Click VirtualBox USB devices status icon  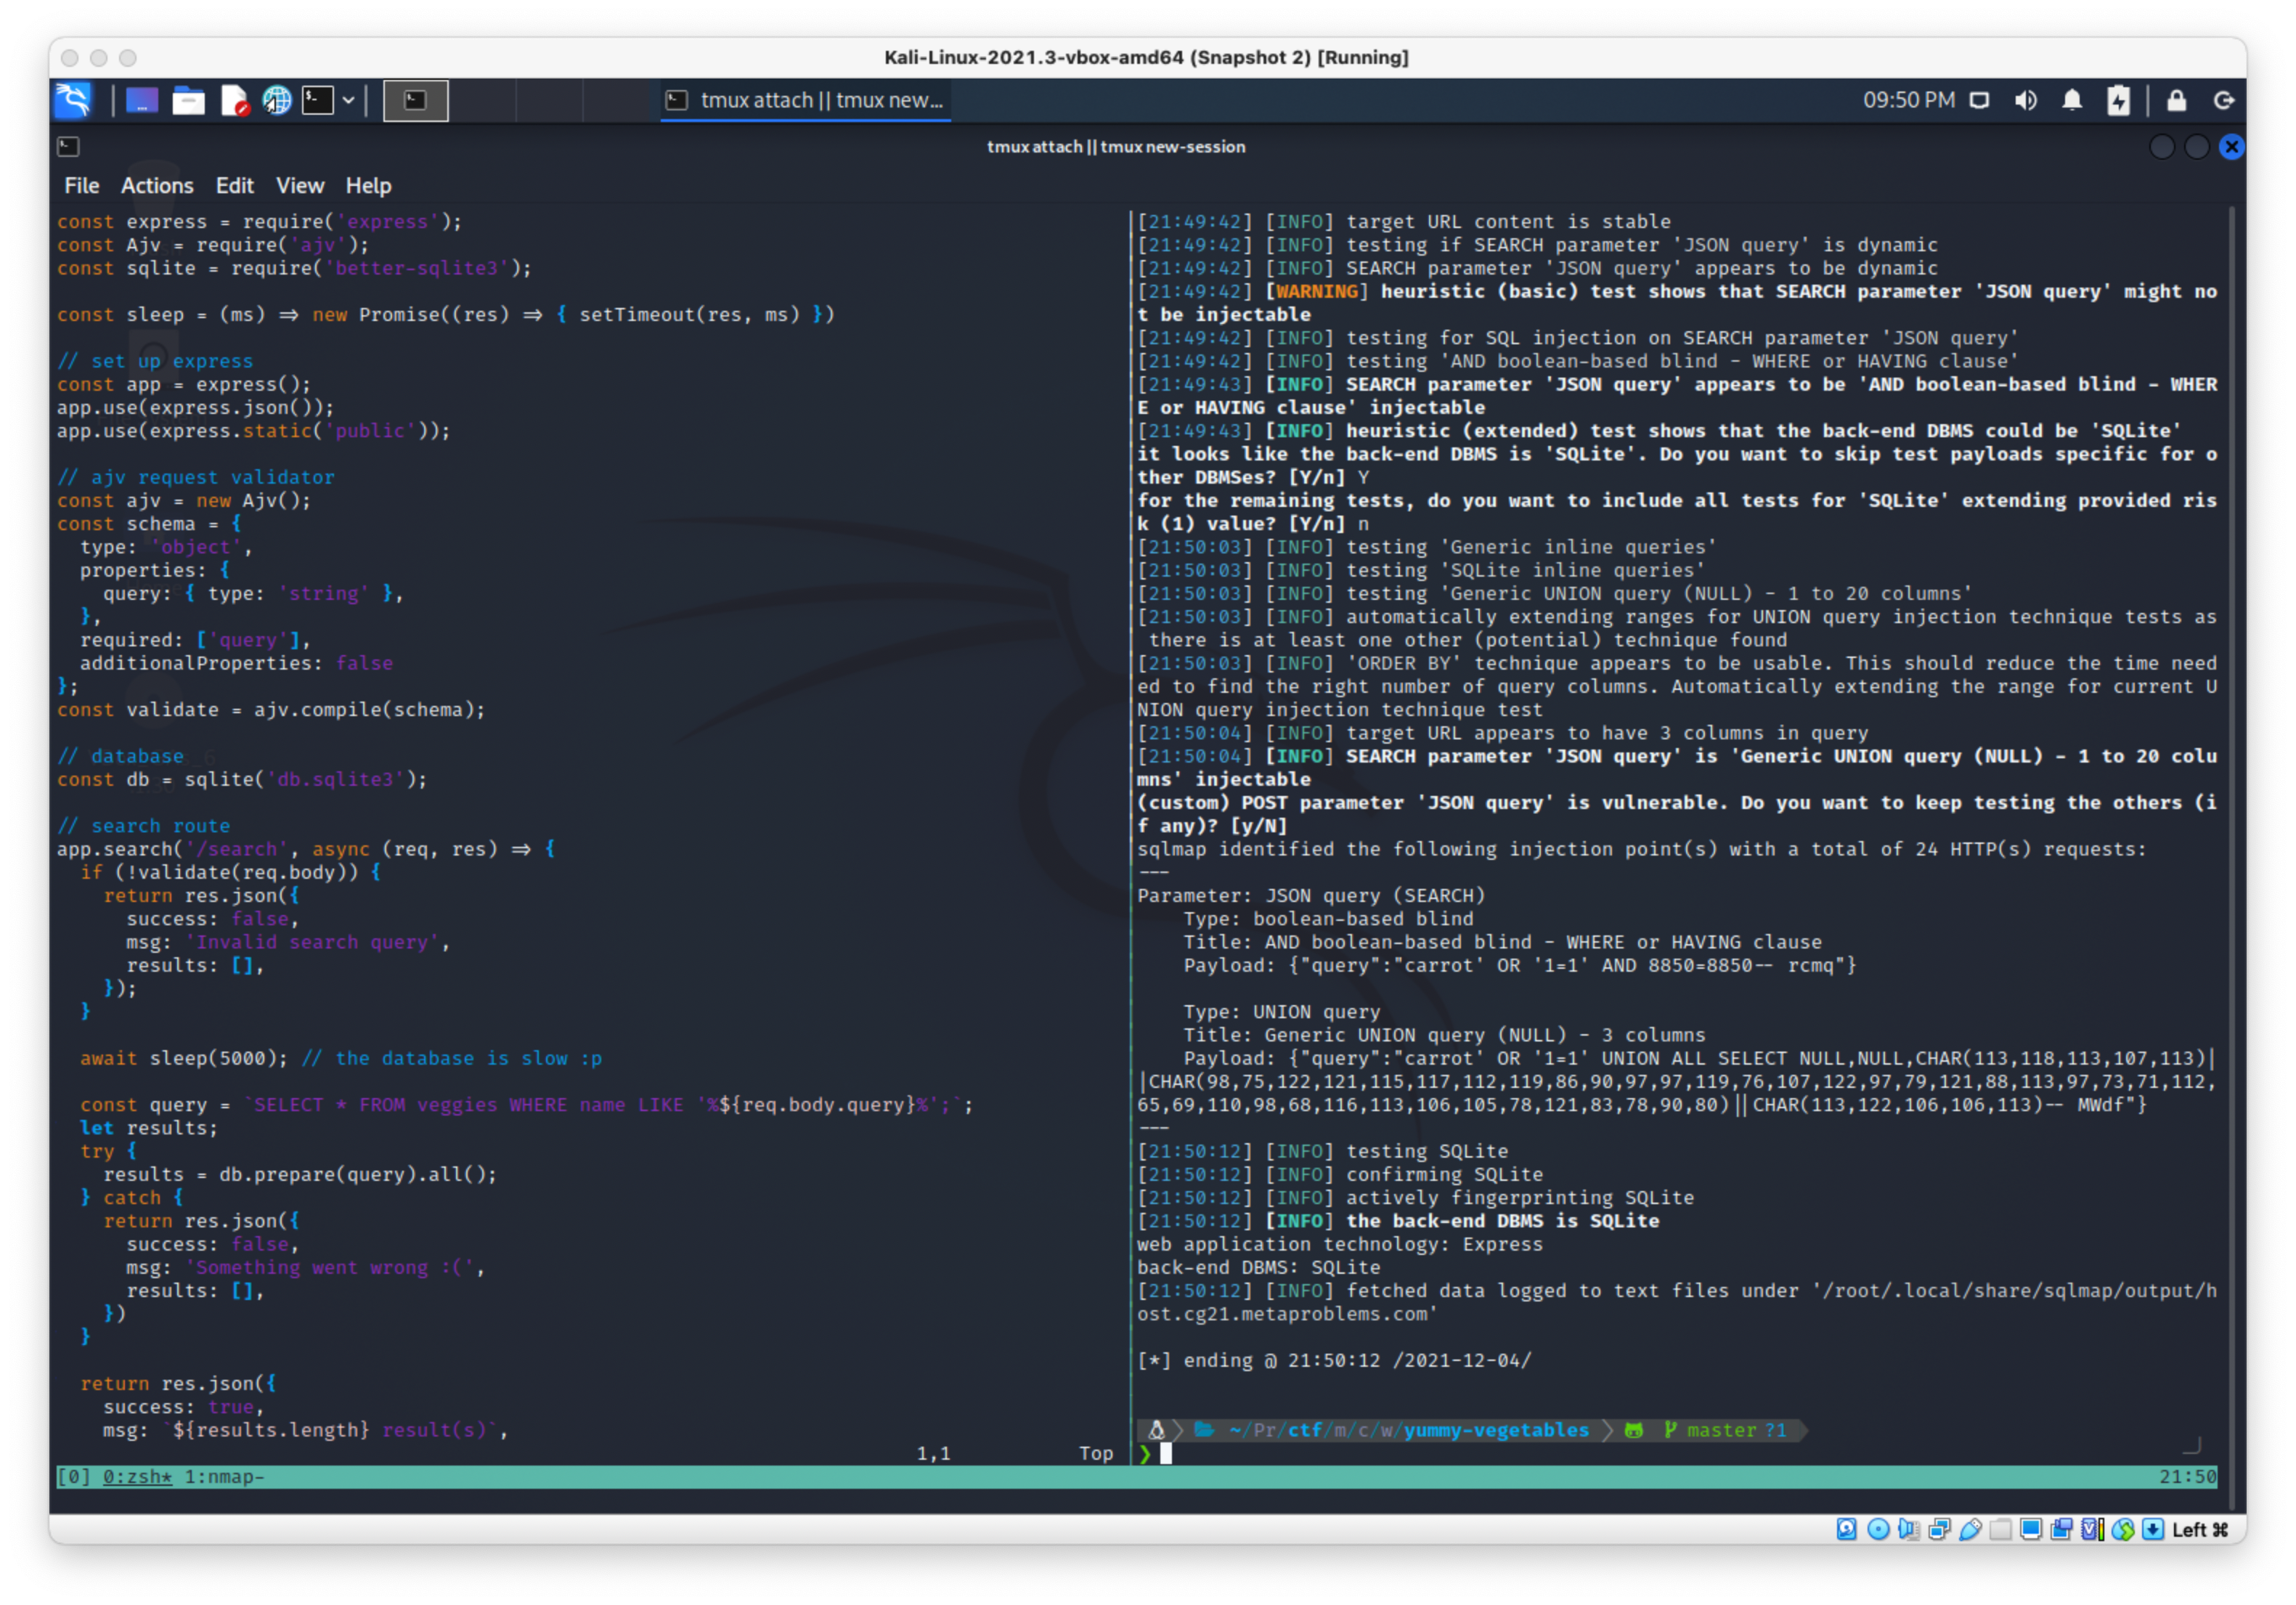(1970, 1529)
